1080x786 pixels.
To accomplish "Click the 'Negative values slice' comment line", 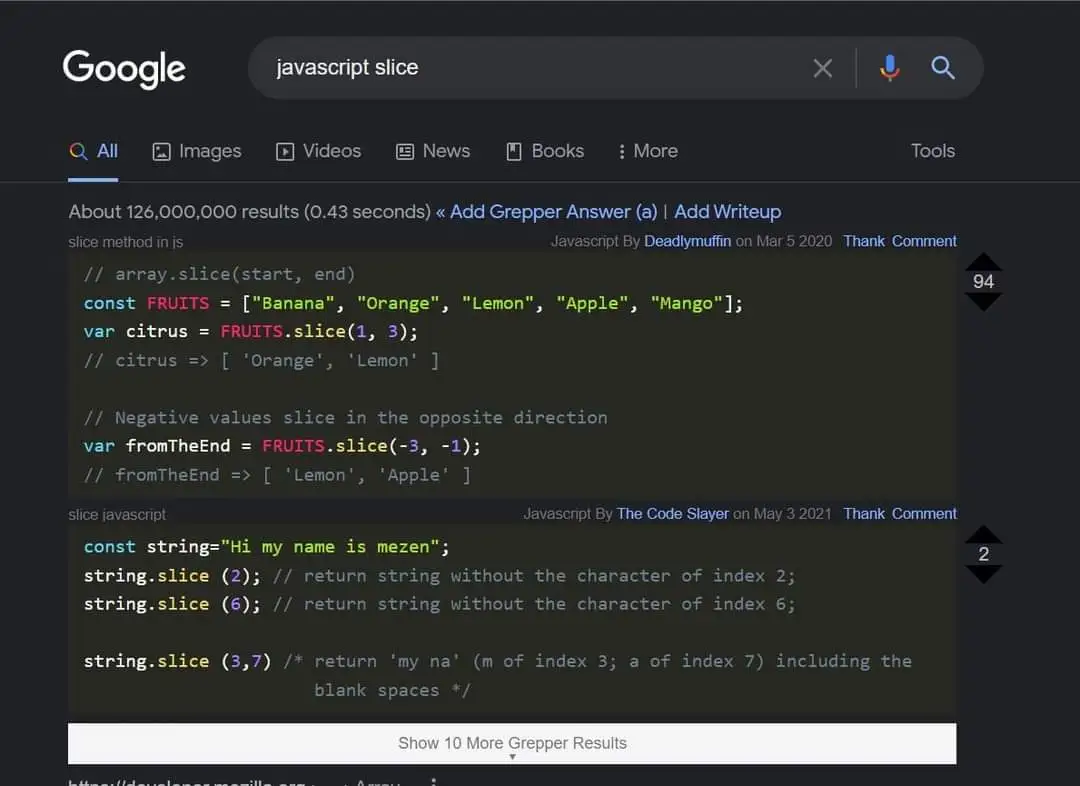I will [346, 418].
